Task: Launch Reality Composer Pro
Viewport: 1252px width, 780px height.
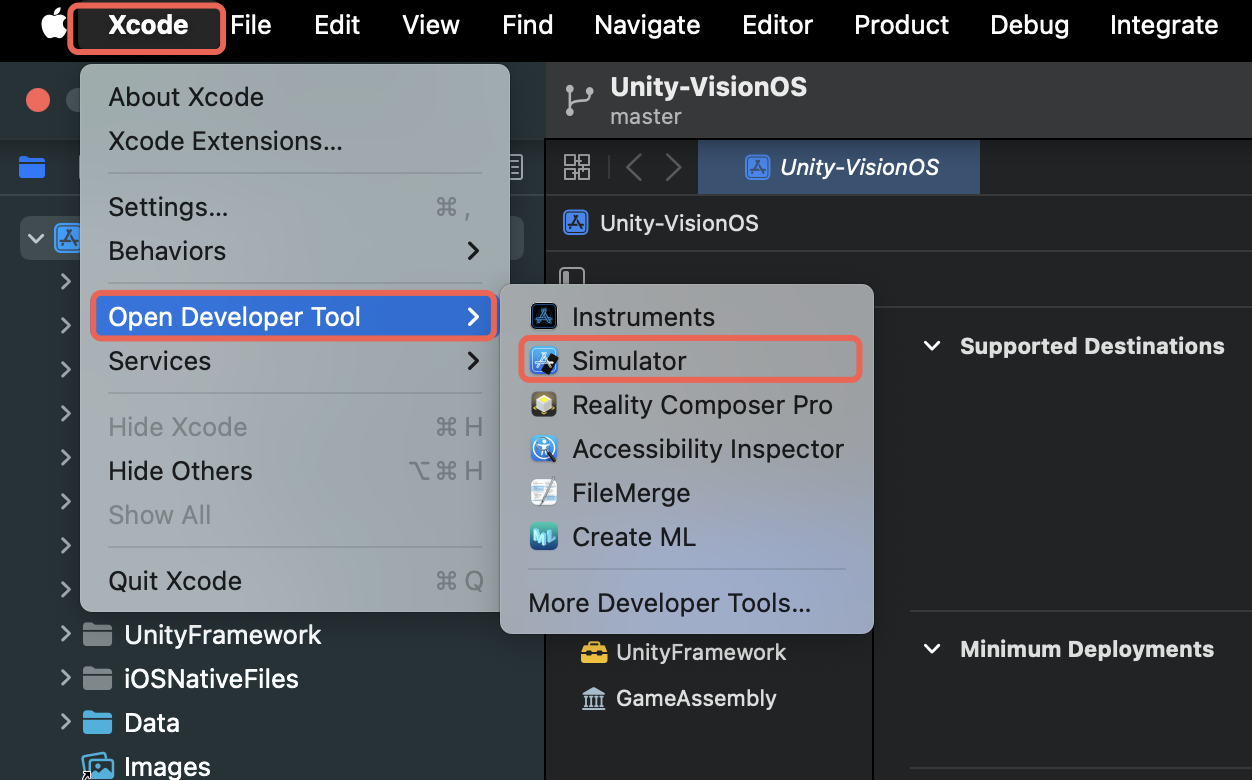Action: pos(687,405)
